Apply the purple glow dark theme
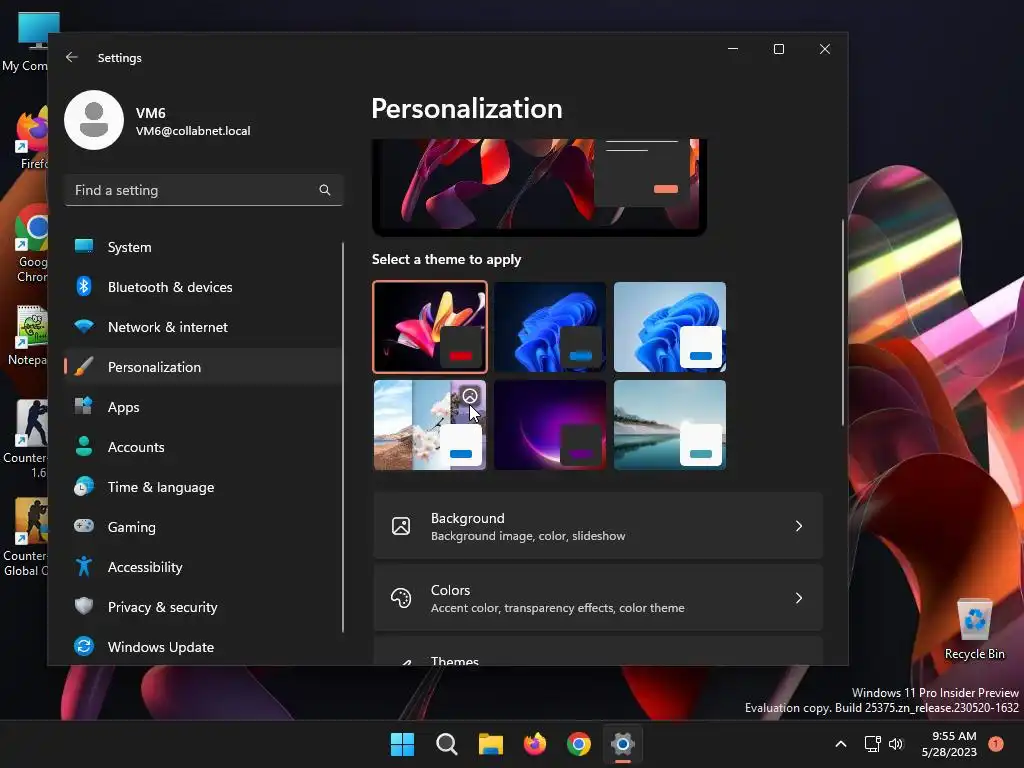 pos(550,425)
